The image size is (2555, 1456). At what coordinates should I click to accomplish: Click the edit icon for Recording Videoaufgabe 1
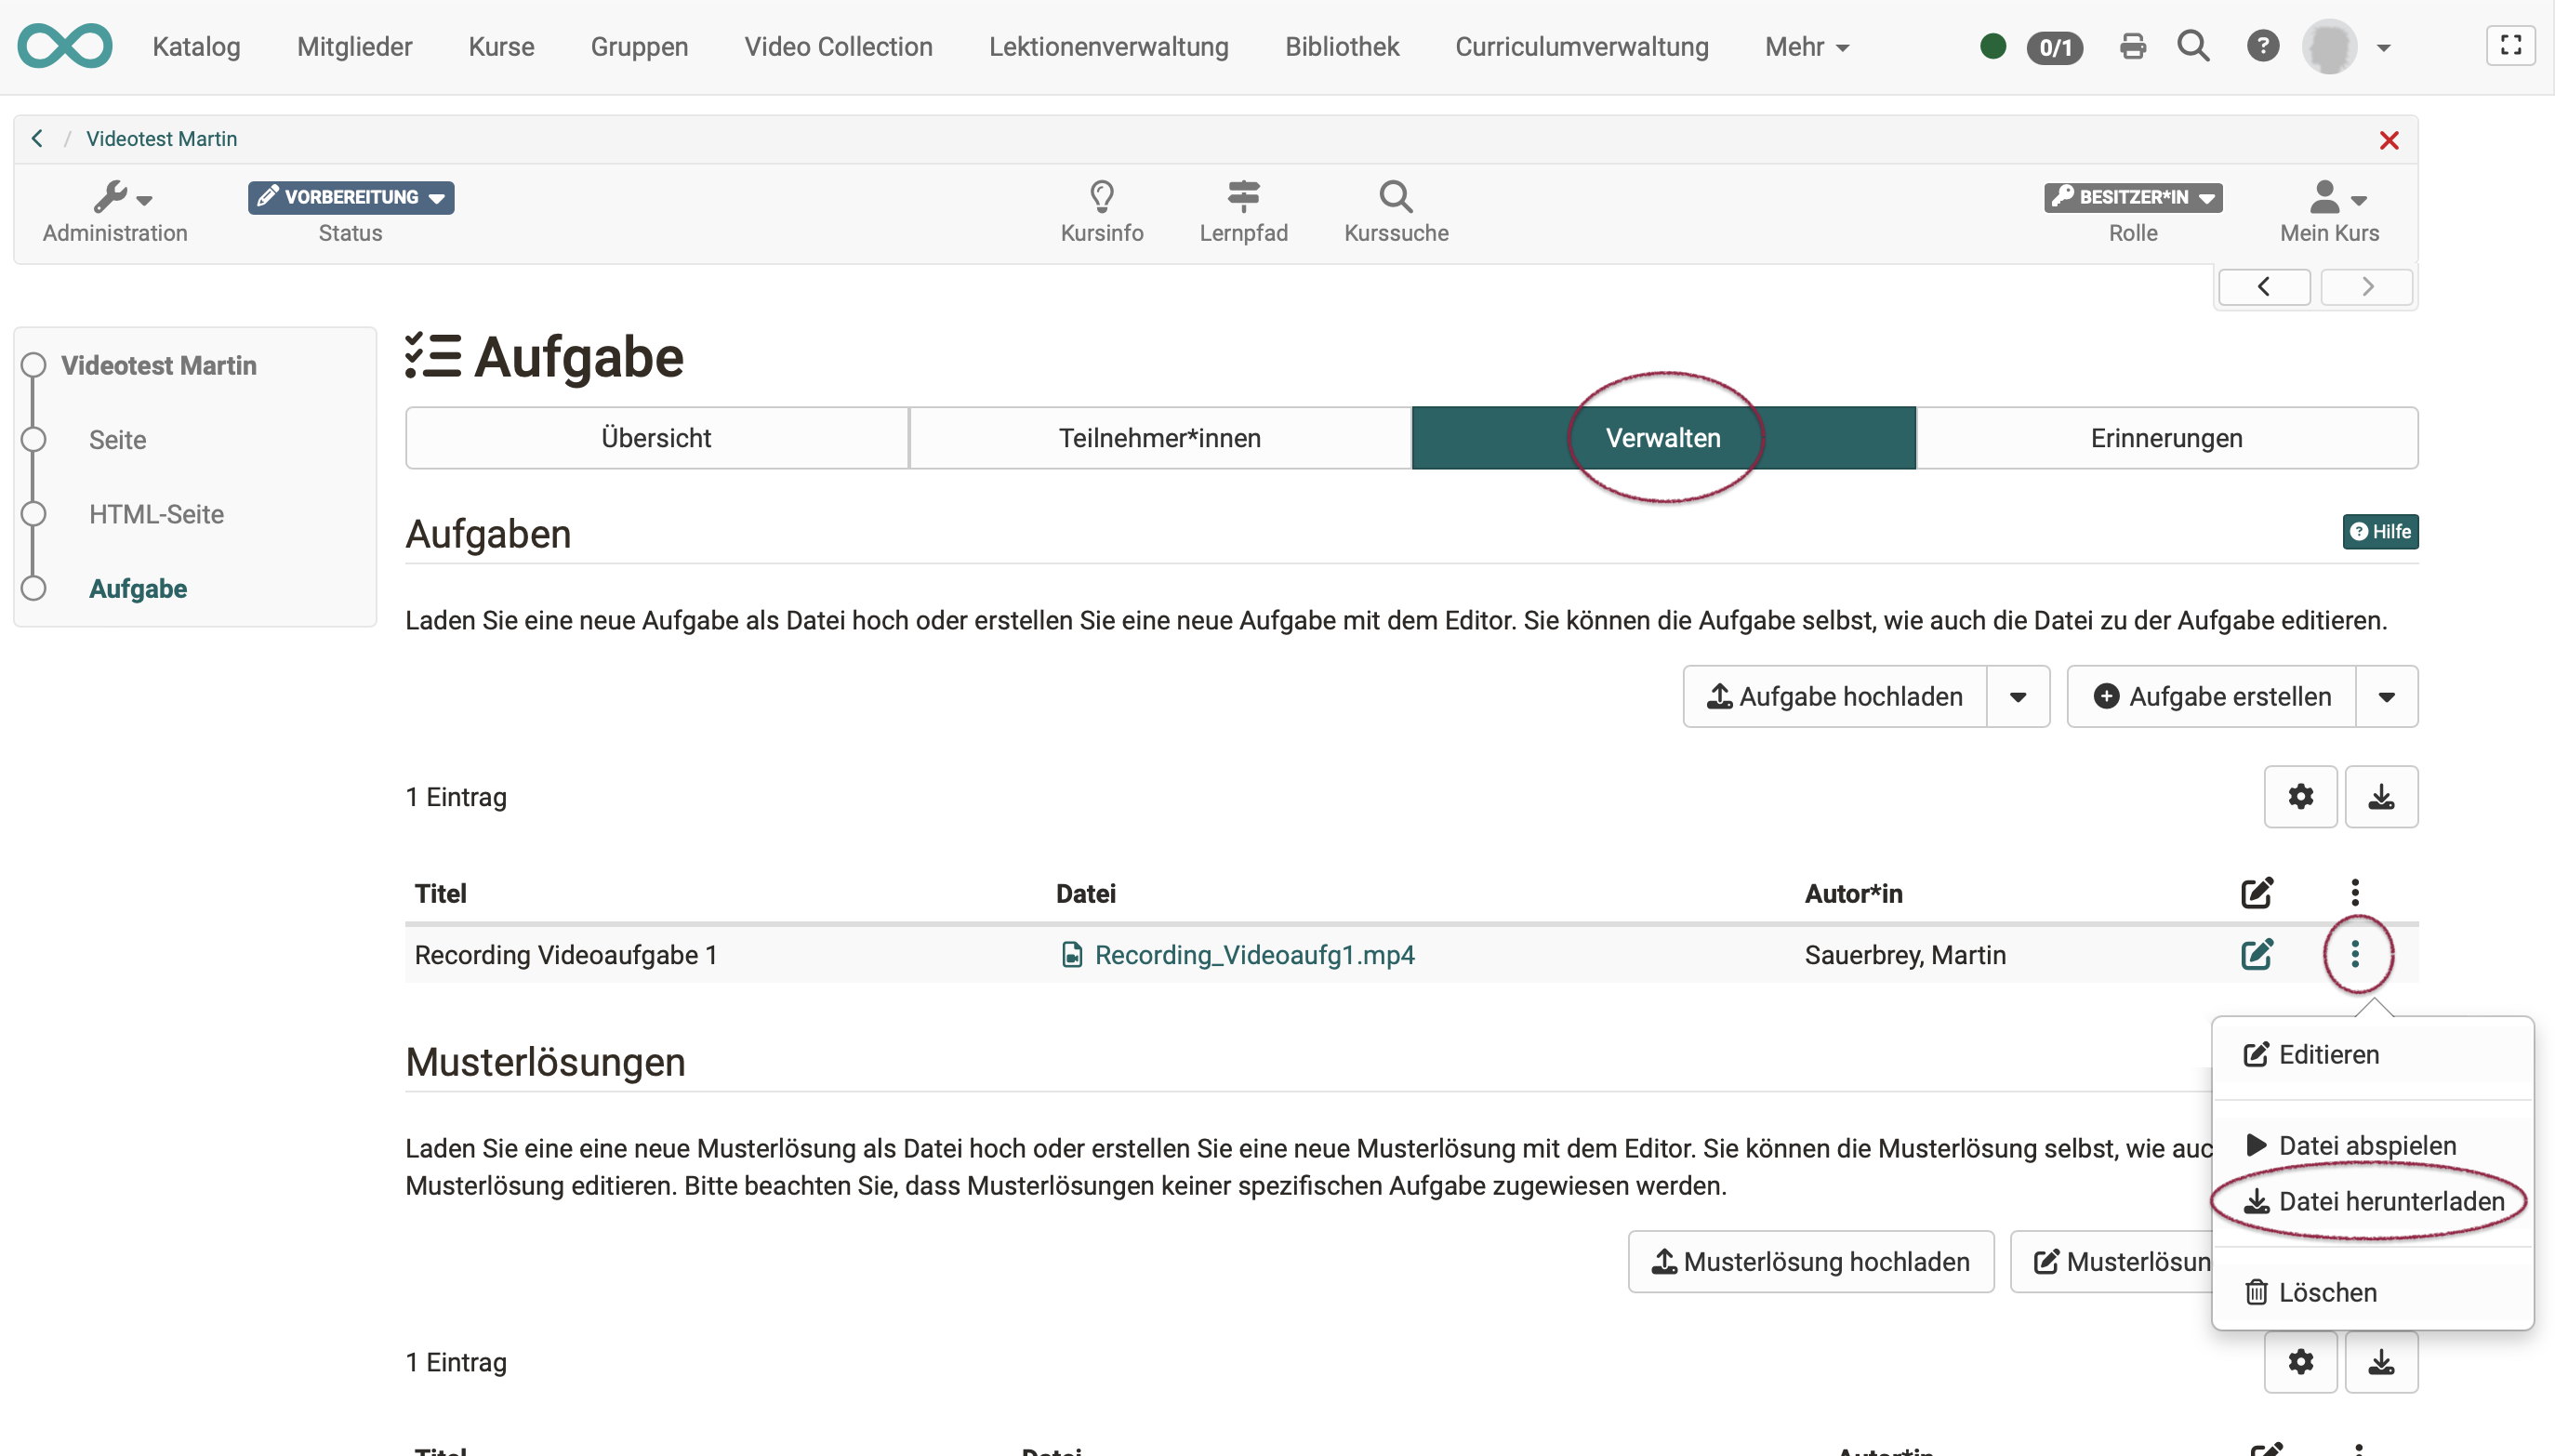coord(2257,954)
